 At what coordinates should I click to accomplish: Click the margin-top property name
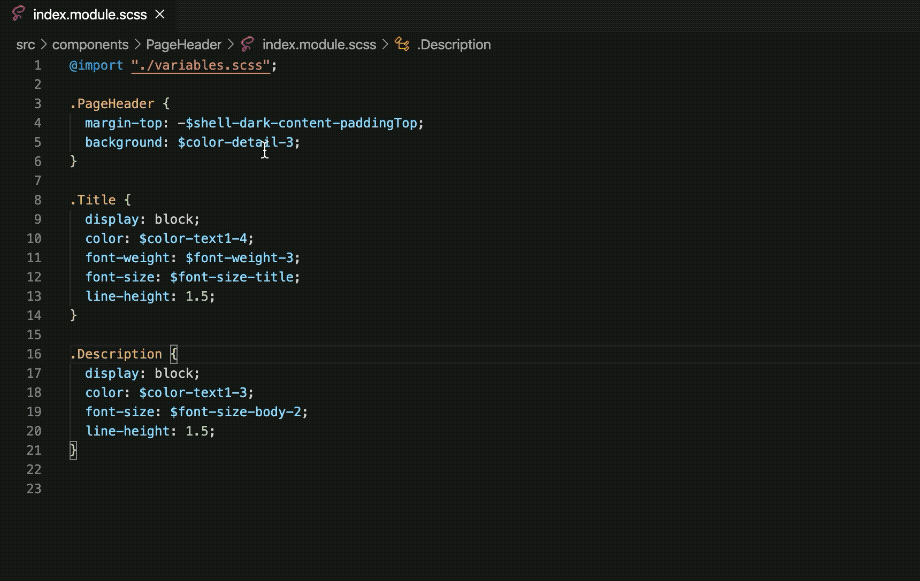123,123
